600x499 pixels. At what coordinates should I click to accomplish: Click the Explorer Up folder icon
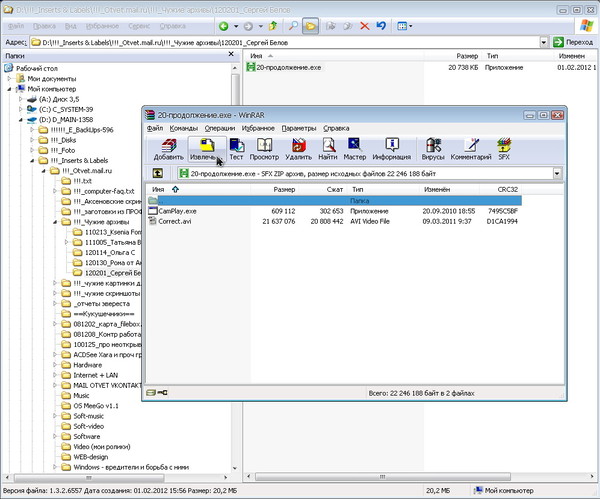273,26
